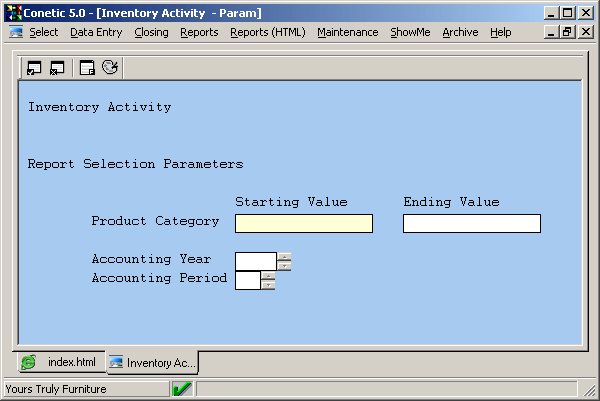Open the Data Entry menu

tap(96, 32)
